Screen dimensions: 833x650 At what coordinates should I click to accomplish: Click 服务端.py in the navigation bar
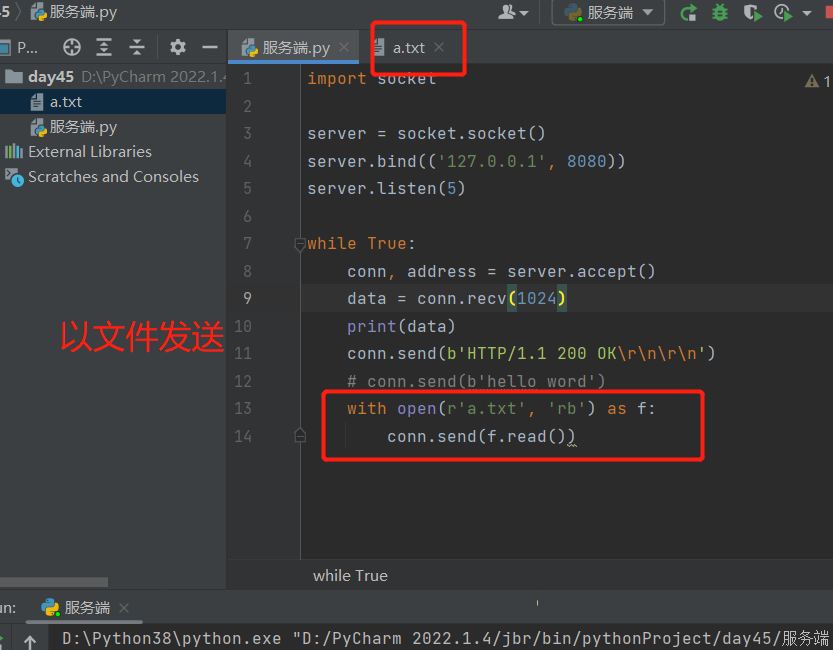(74, 12)
